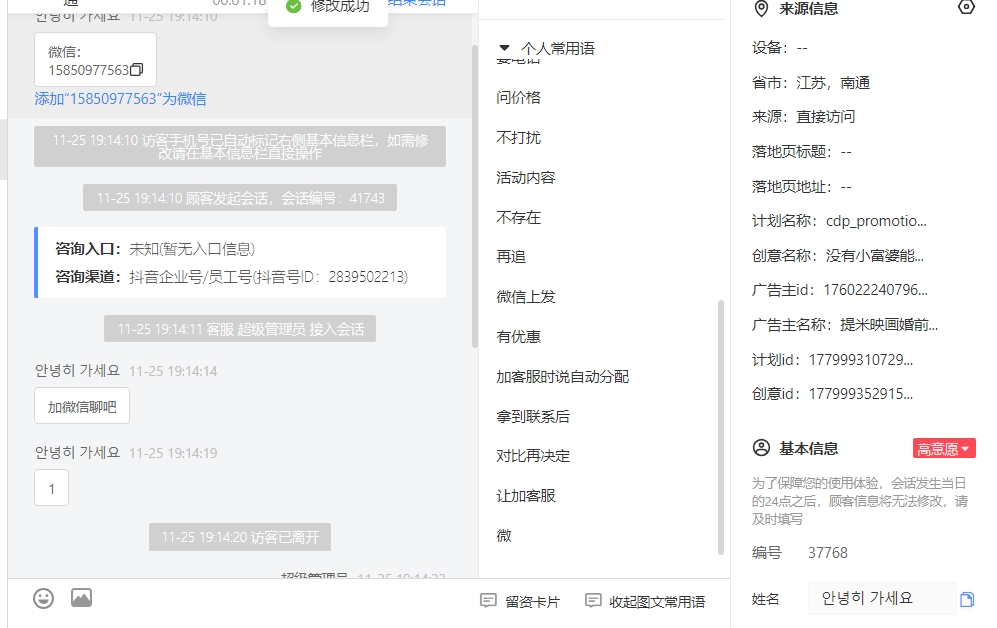Collapse the 个人常用语 list
Screen dimensions: 997x628
(x=504, y=48)
